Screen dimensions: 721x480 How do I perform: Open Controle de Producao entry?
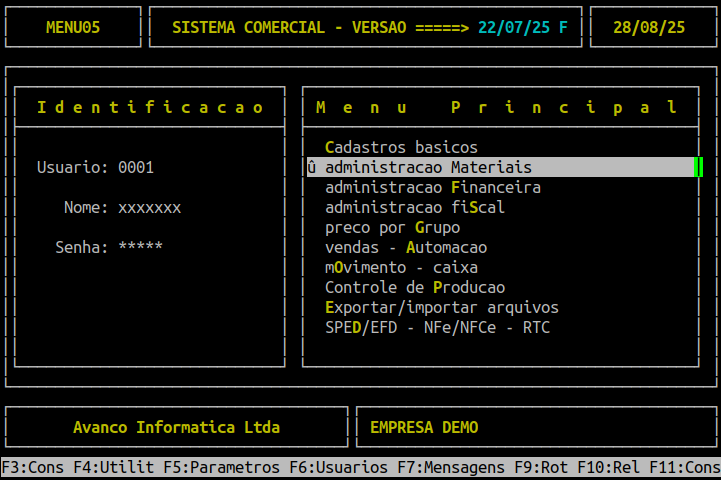[x=415, y=287]
